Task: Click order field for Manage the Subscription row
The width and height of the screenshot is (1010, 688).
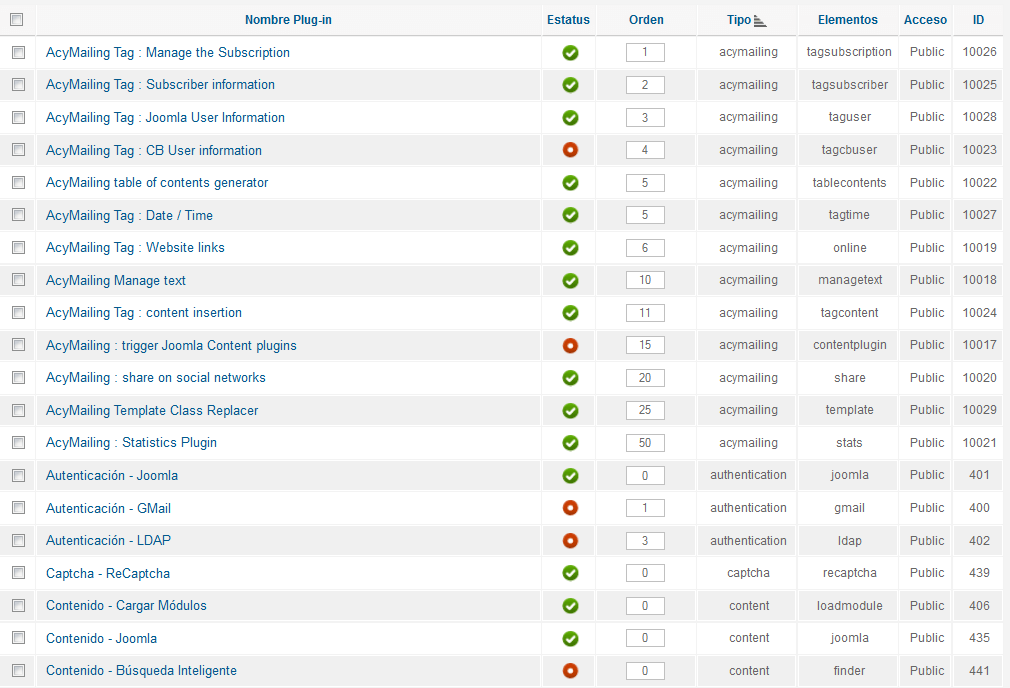Action: click(x=645, y=53)
